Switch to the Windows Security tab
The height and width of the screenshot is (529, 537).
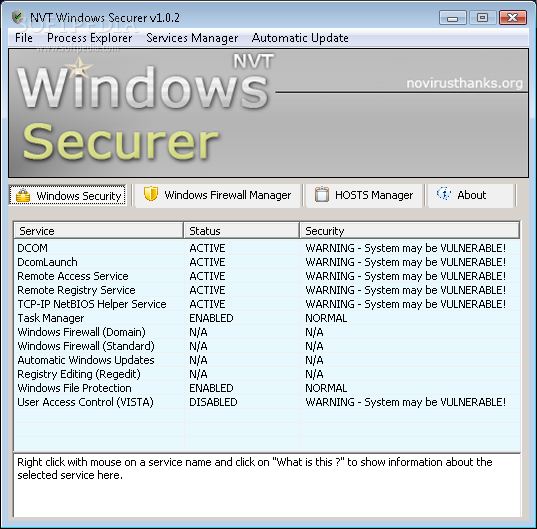point(67,196)
